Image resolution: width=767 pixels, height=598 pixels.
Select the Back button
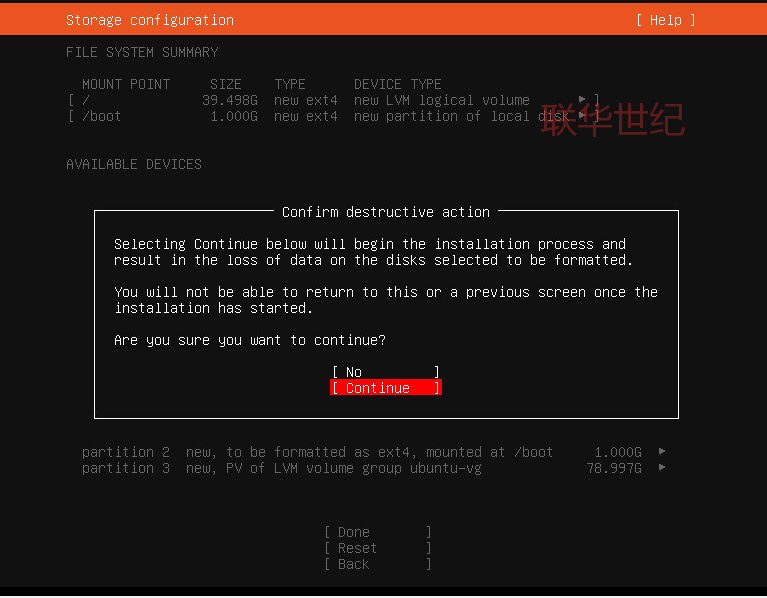pos(378,564)
